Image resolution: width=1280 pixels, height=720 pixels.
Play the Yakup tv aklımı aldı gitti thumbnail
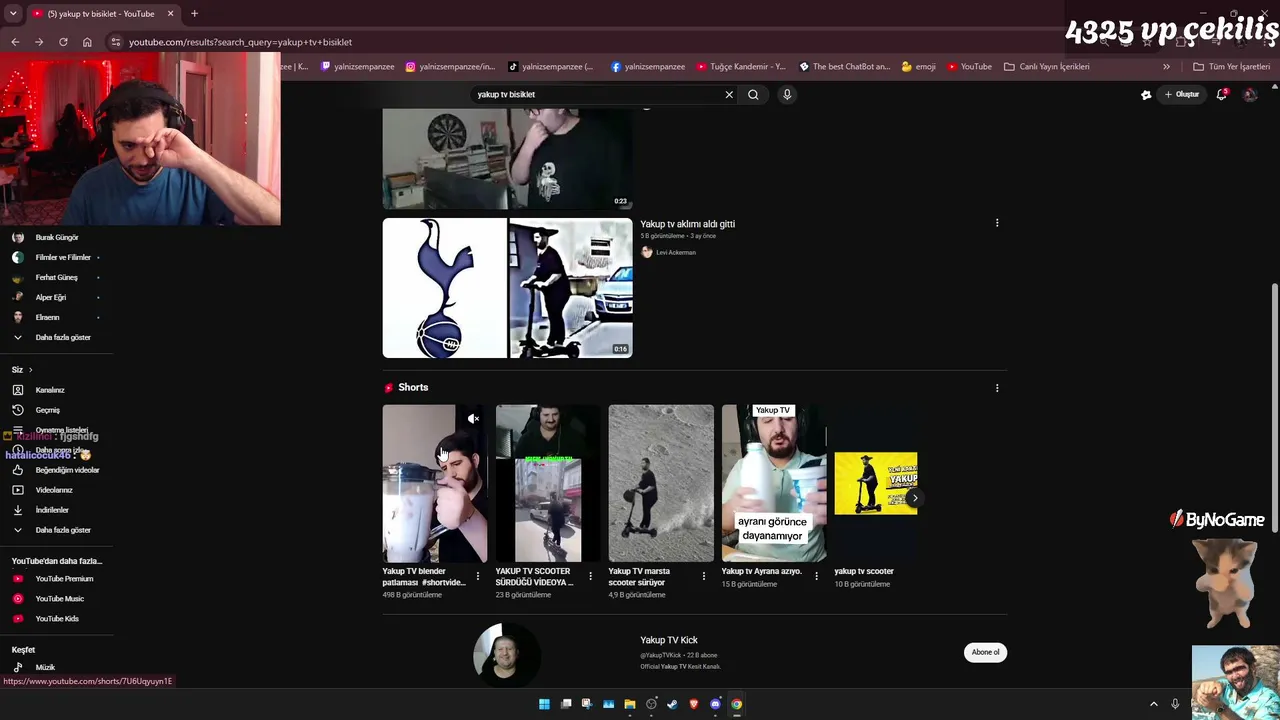(x=507, y=288)
